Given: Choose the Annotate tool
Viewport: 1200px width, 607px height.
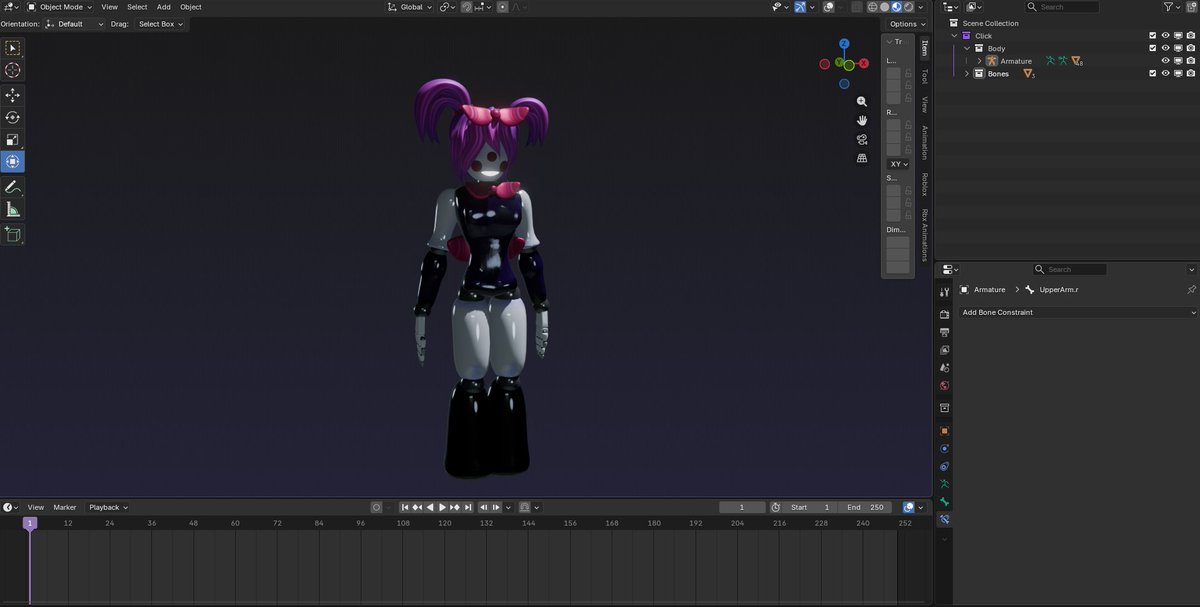Looking at the screenshot, I should (x=12, y=187).
